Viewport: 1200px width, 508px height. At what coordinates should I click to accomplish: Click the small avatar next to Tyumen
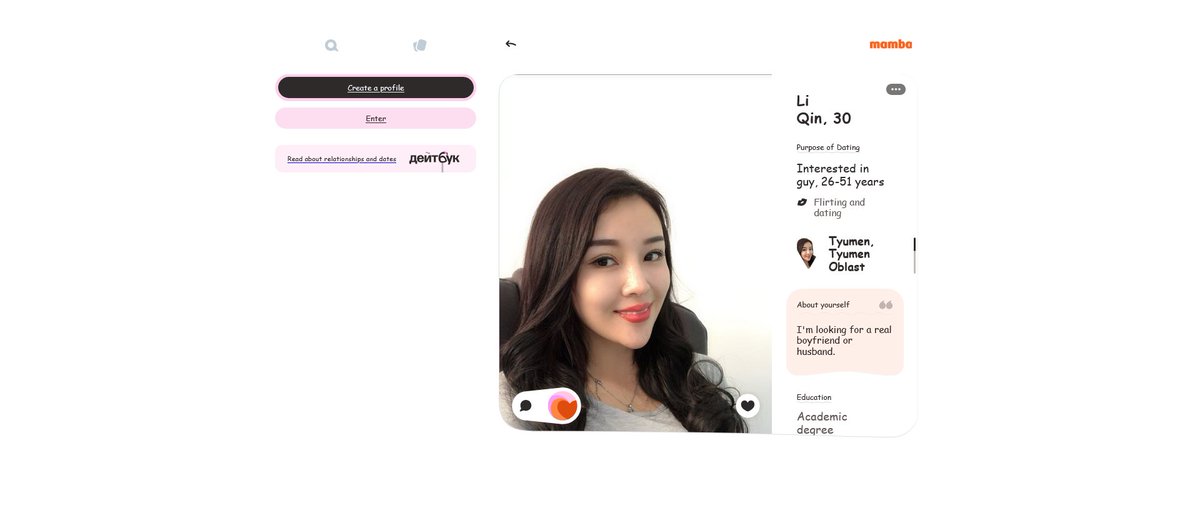click(806, 253)
